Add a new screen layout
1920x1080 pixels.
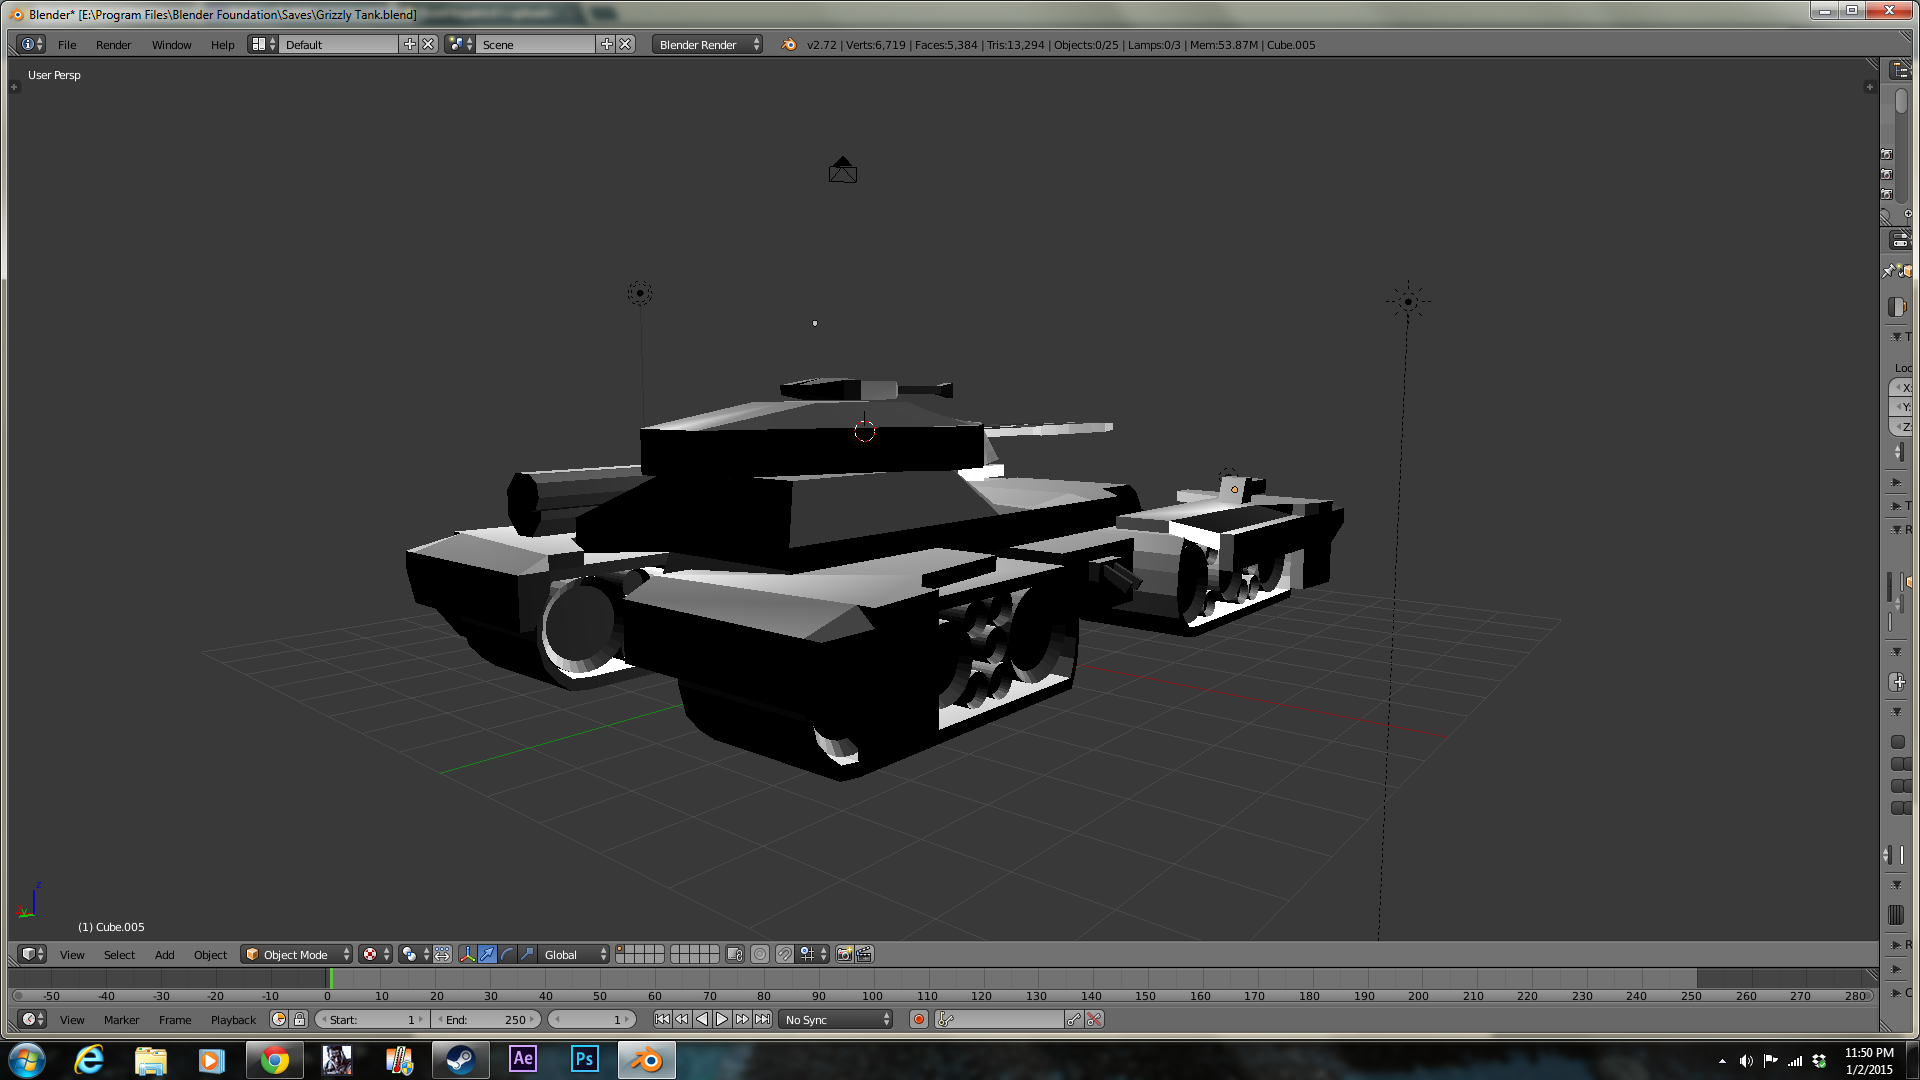click(x=409, y=45)
